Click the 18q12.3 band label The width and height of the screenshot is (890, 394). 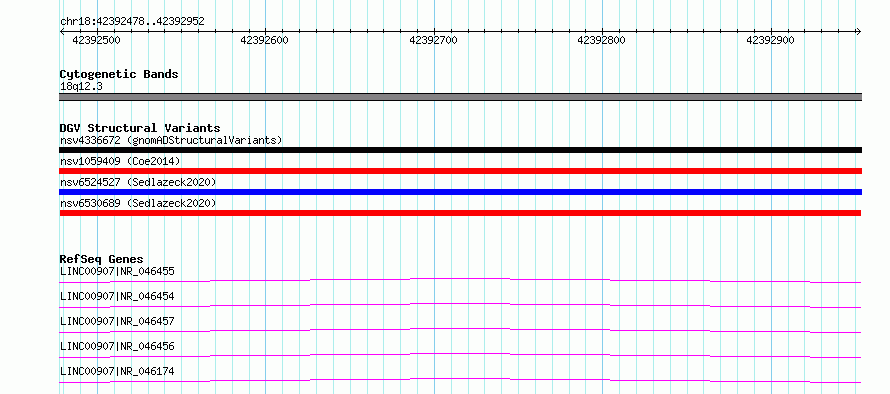tap(81, 87)
